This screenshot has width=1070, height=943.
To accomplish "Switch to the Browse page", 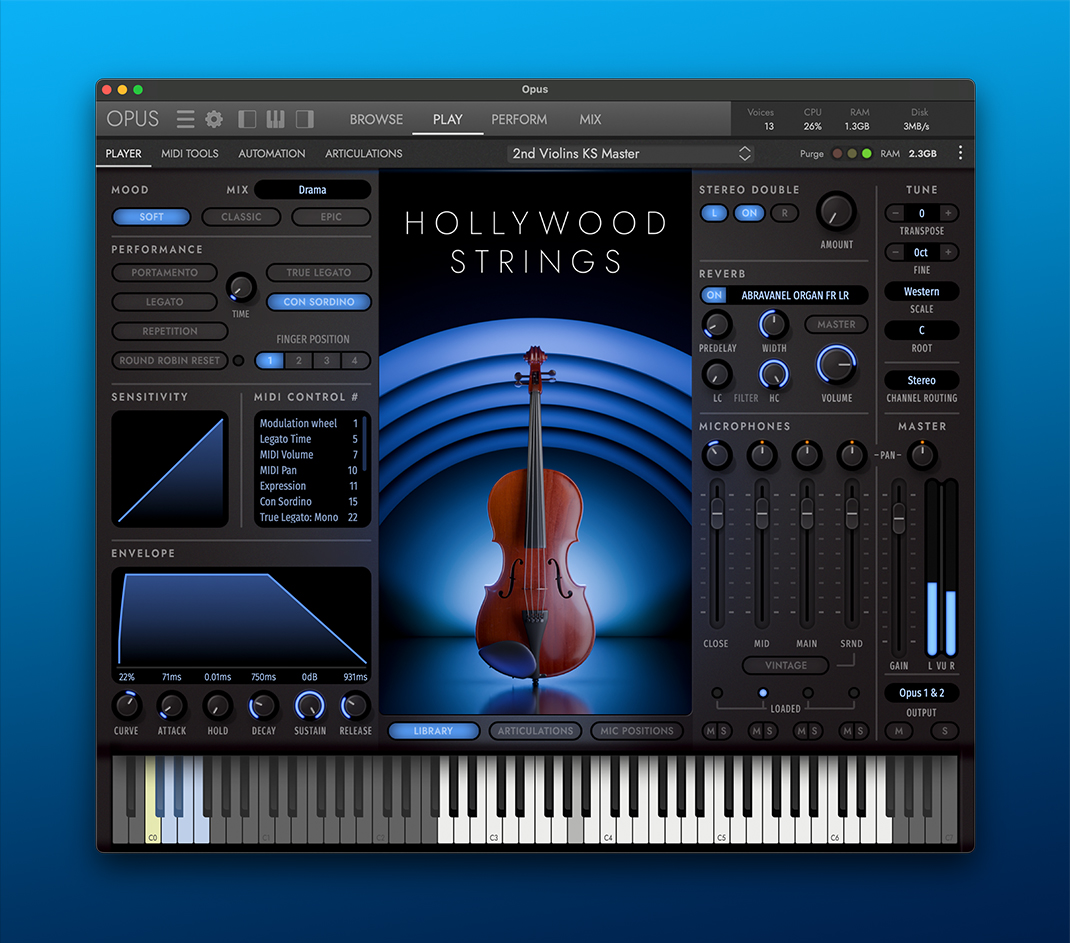I will click(x=376, y=119).
